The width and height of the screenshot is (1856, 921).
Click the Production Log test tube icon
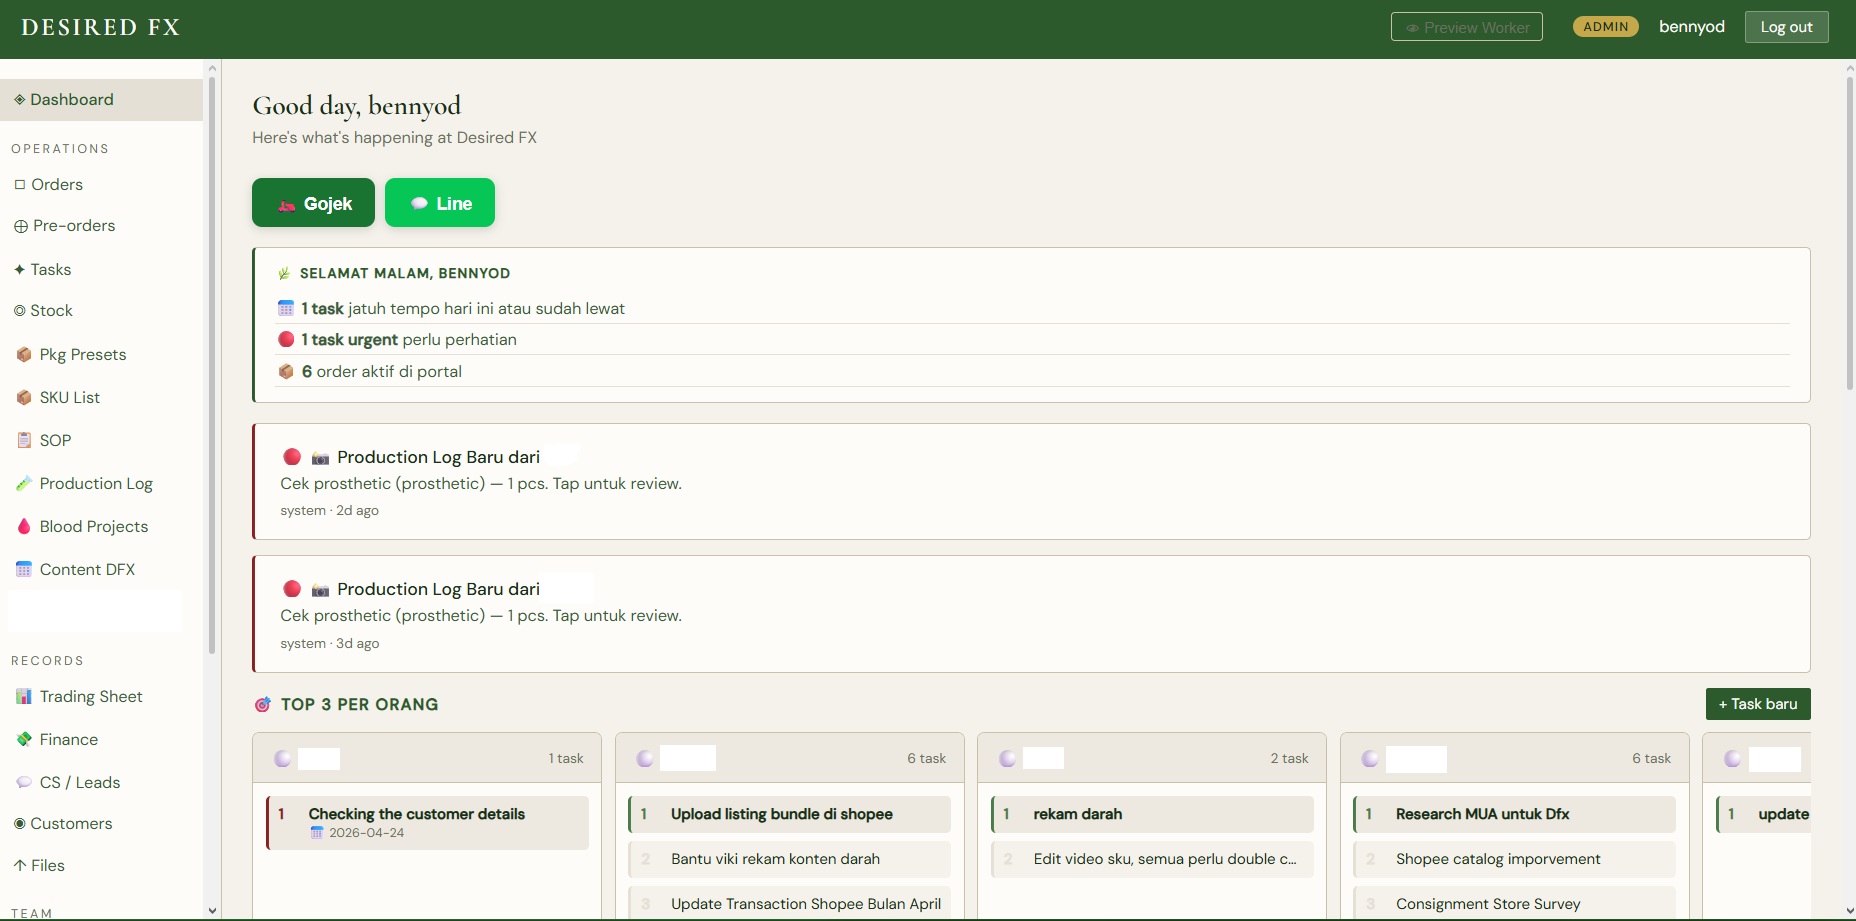[x=24, y=484]
